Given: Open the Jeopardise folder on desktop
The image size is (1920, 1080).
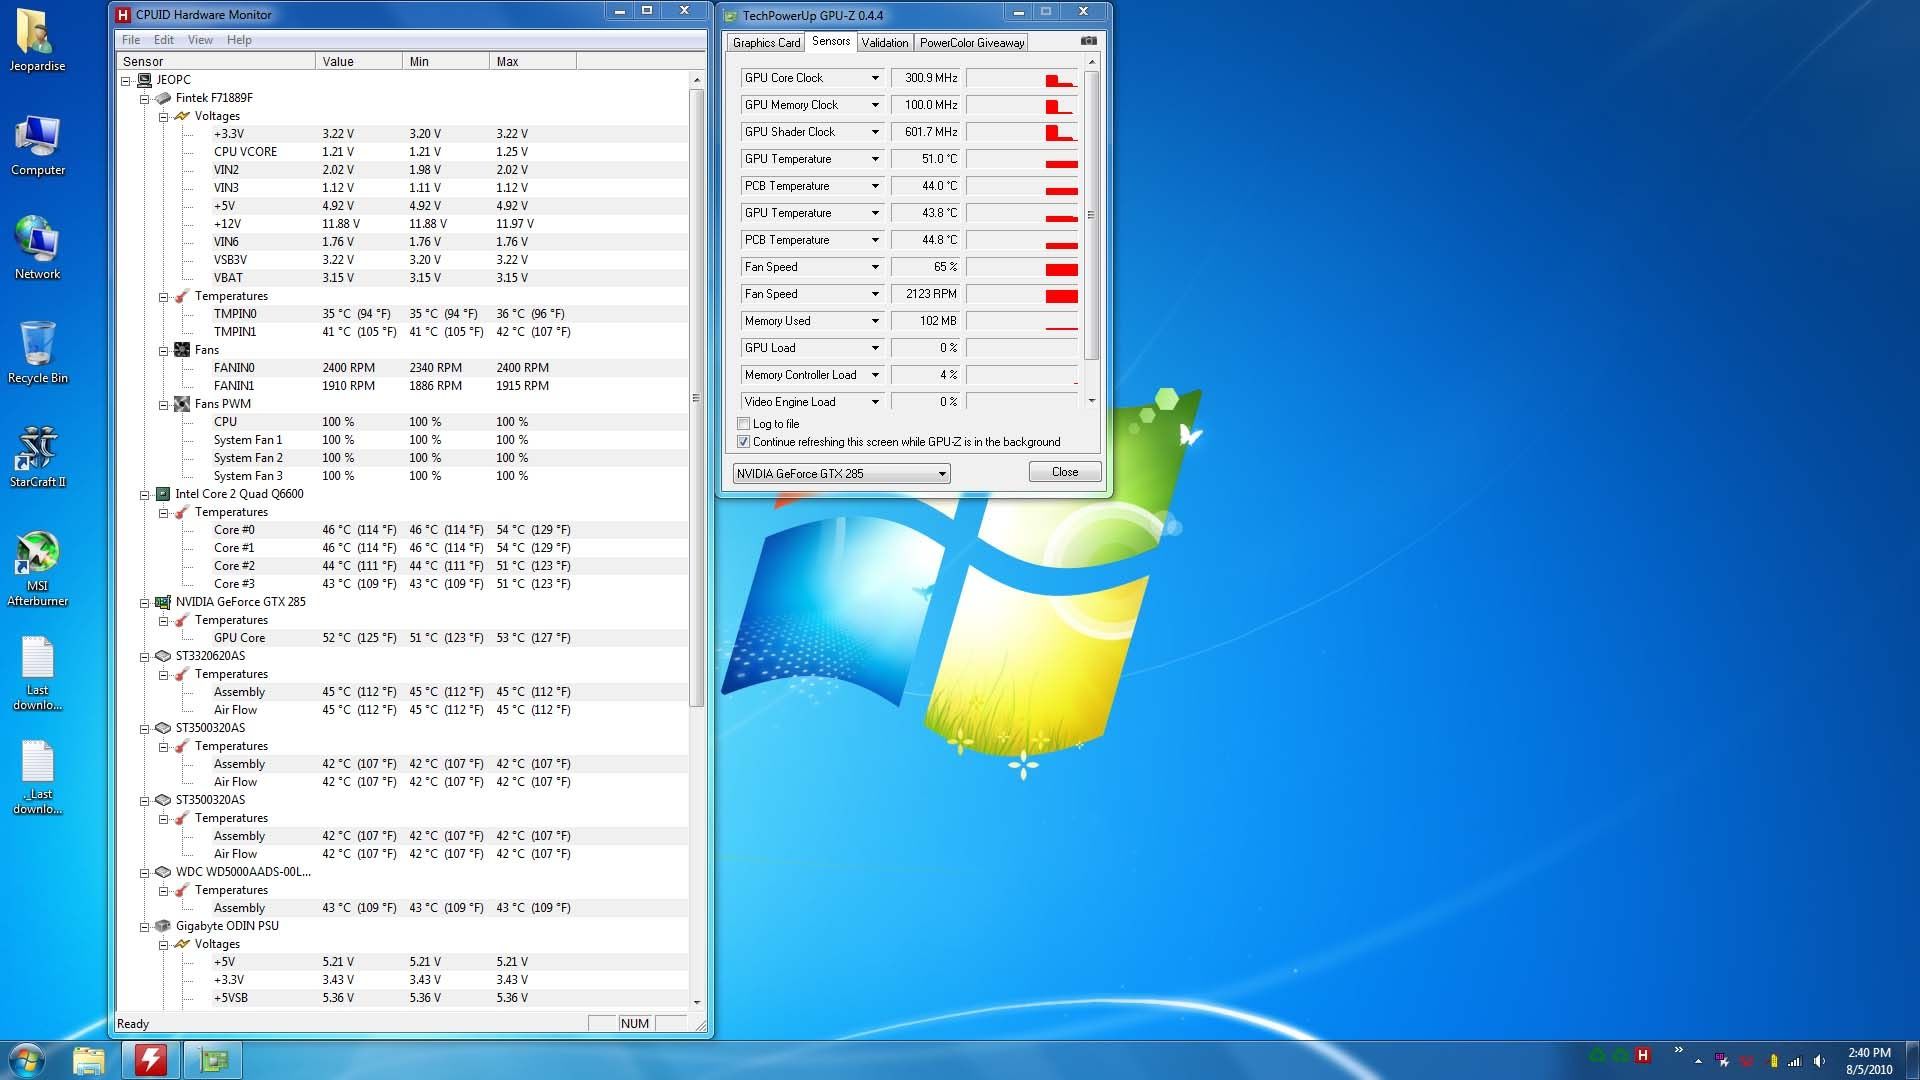Looking at the screenshot, I should click(37, 33).
